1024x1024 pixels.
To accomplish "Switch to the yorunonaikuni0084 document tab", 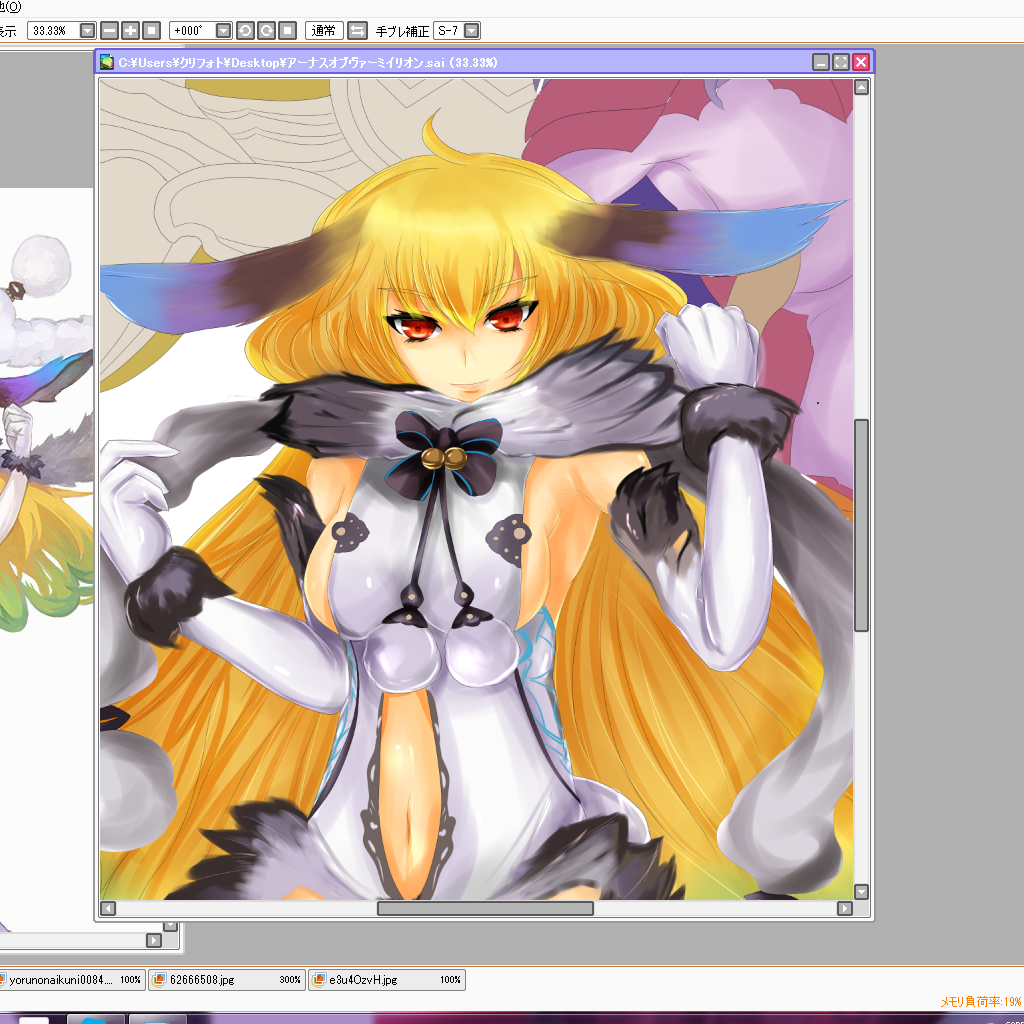I will click(x=71, y=980).
